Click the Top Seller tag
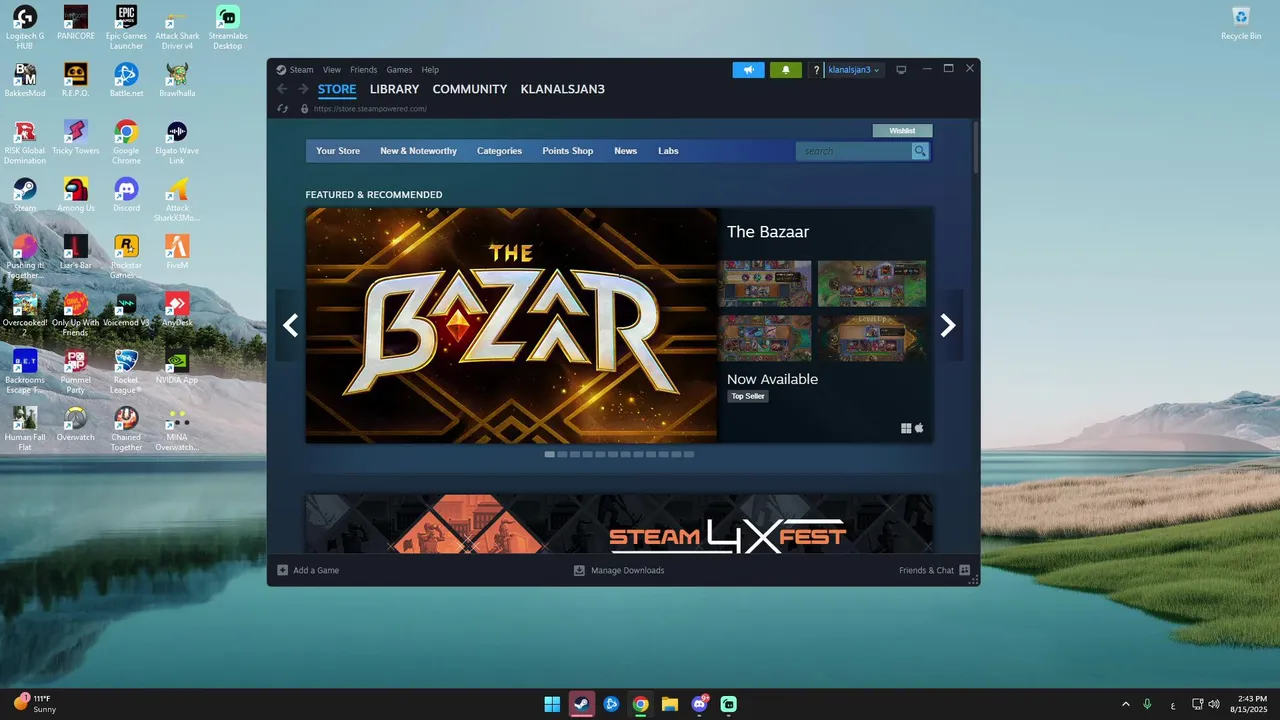The height and width of the screenshot is (720, 1280). coord(748,396)
